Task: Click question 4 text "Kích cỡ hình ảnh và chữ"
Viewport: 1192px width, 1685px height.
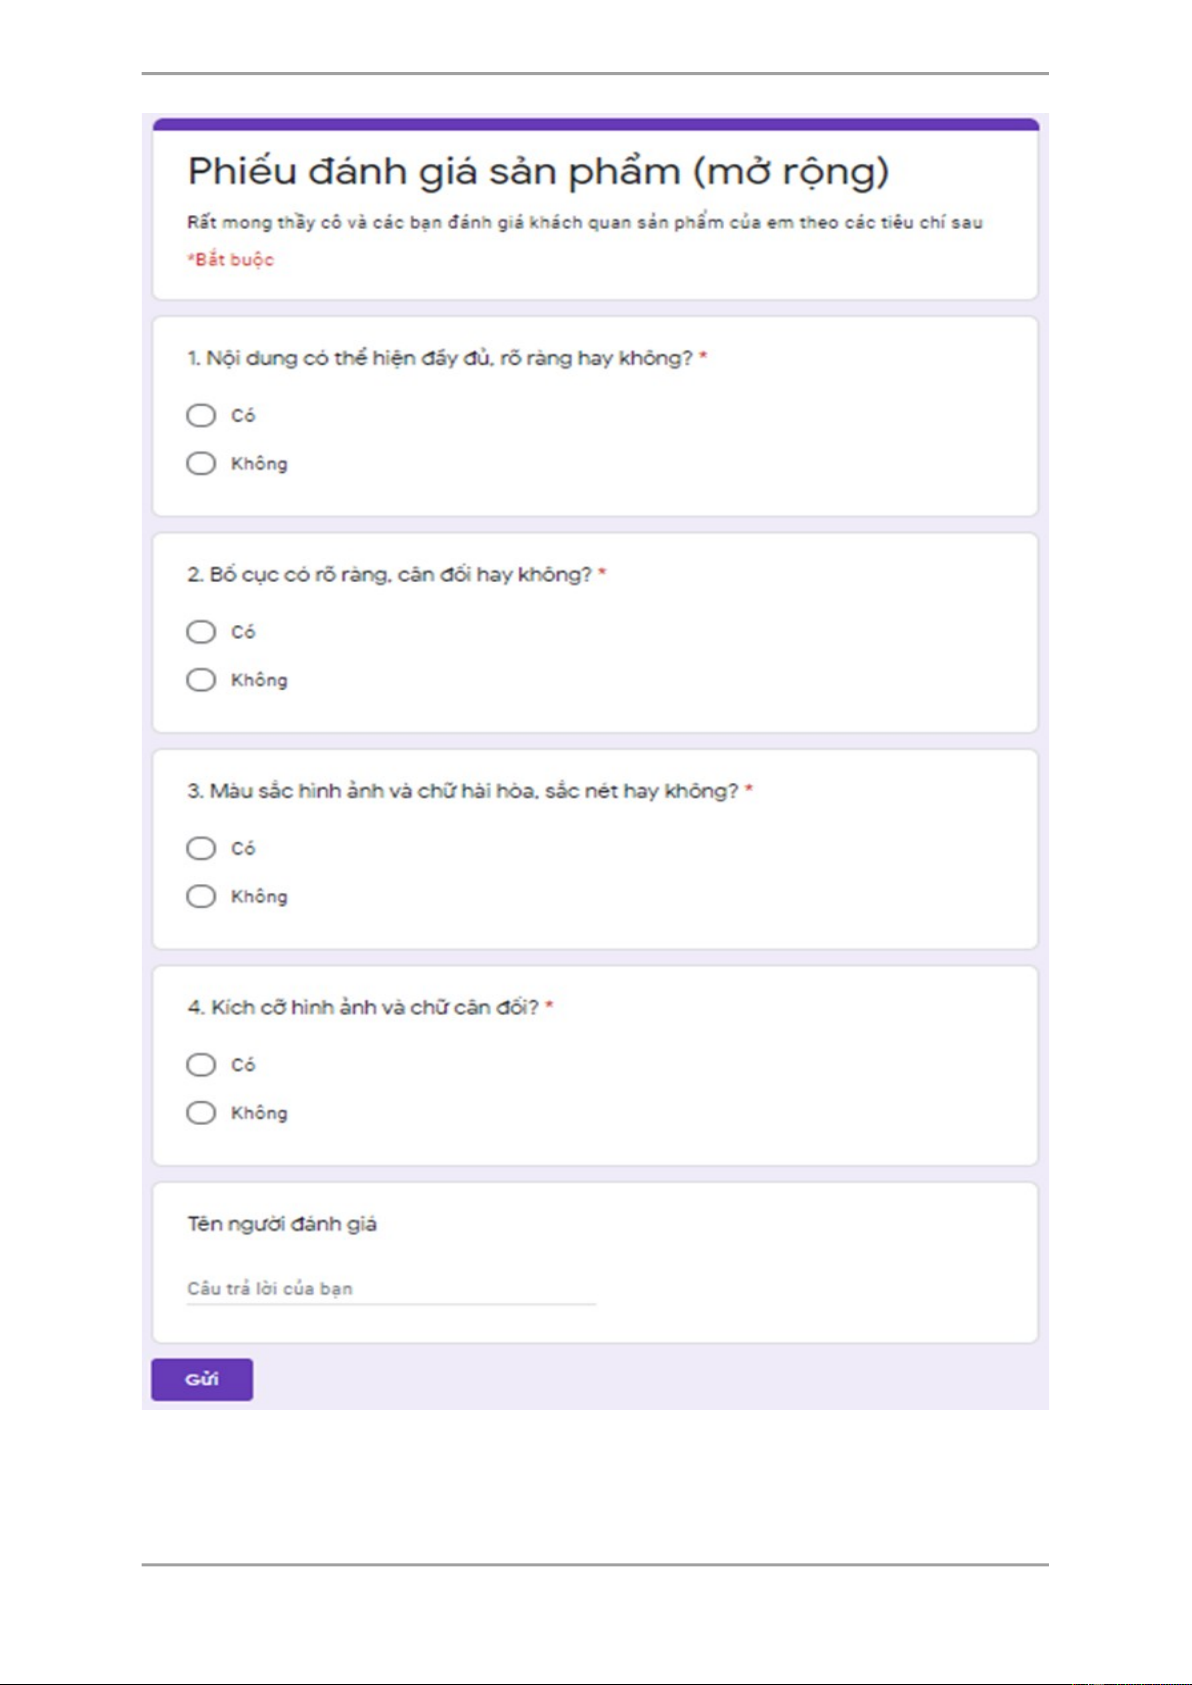Action: [363, 1007]
